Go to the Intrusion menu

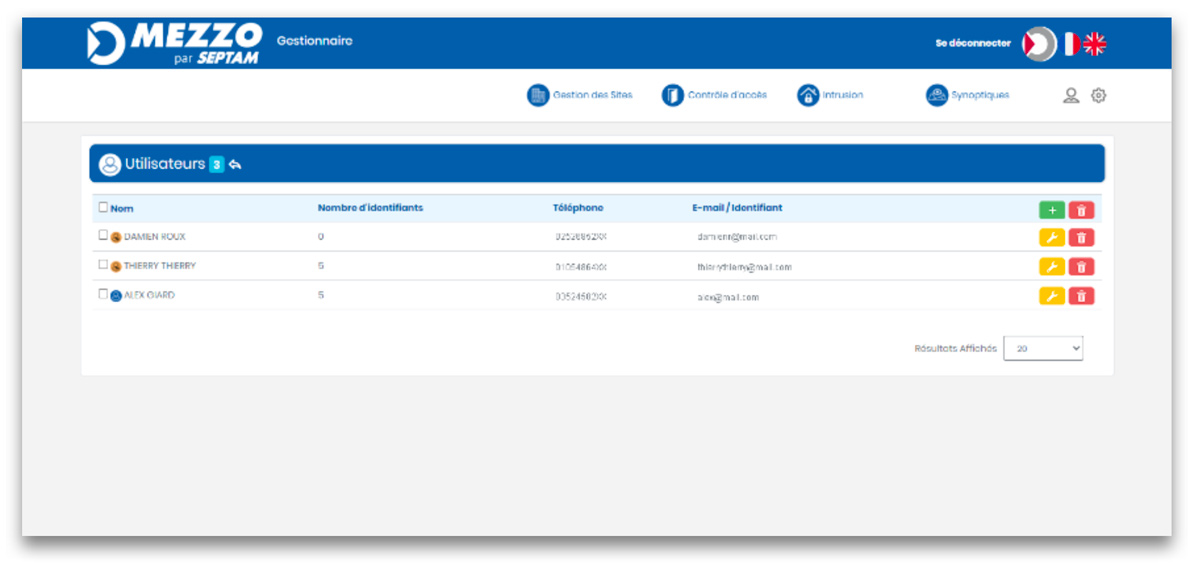click(x=830, y=96)
